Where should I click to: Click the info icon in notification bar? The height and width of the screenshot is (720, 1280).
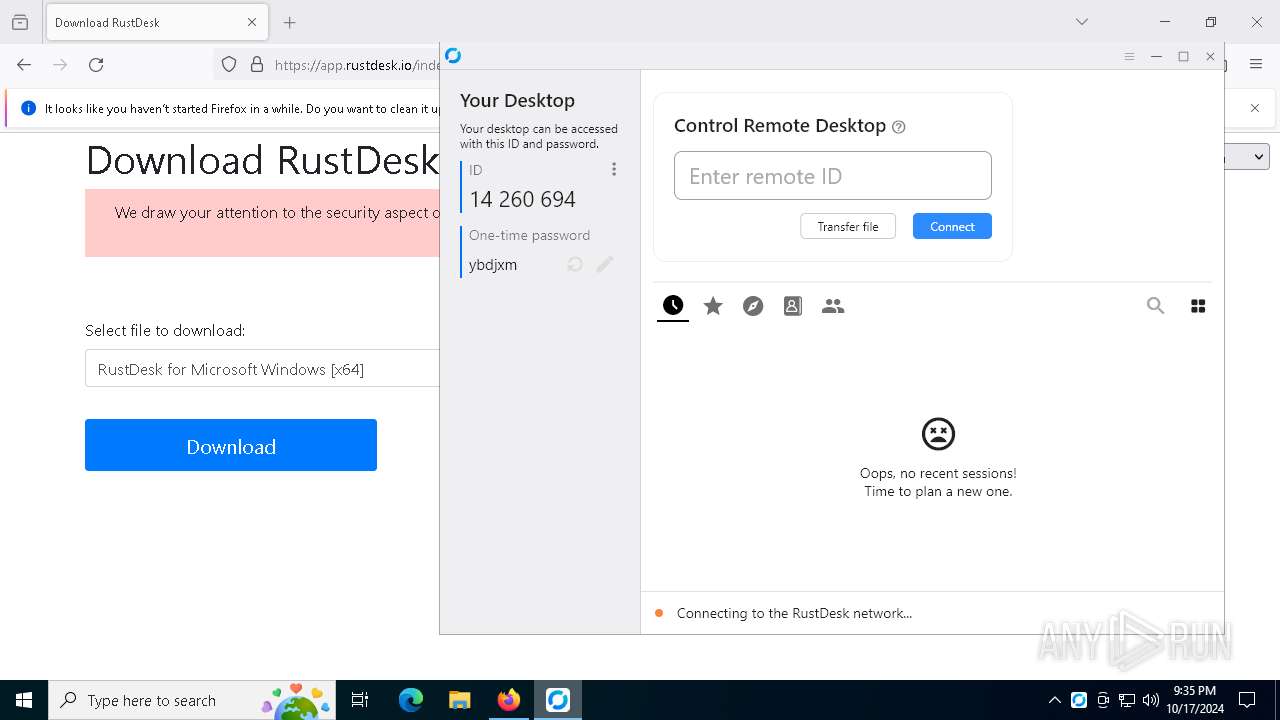click(x=28, y=108)
